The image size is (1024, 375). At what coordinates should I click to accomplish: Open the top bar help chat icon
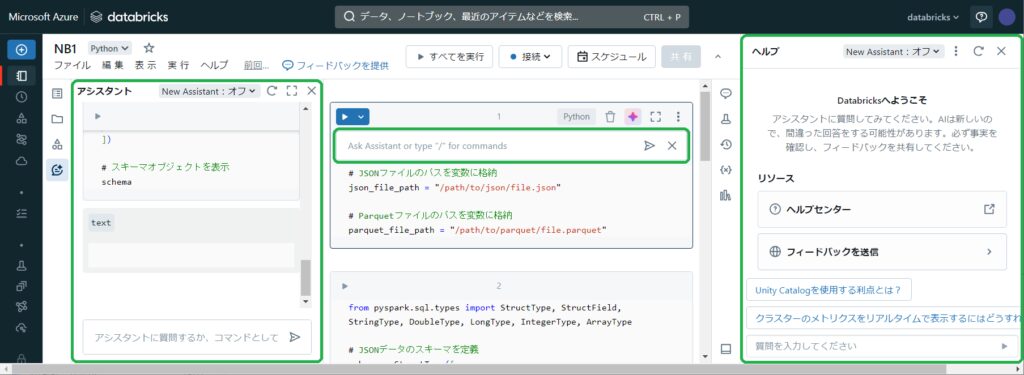(981, 18)
